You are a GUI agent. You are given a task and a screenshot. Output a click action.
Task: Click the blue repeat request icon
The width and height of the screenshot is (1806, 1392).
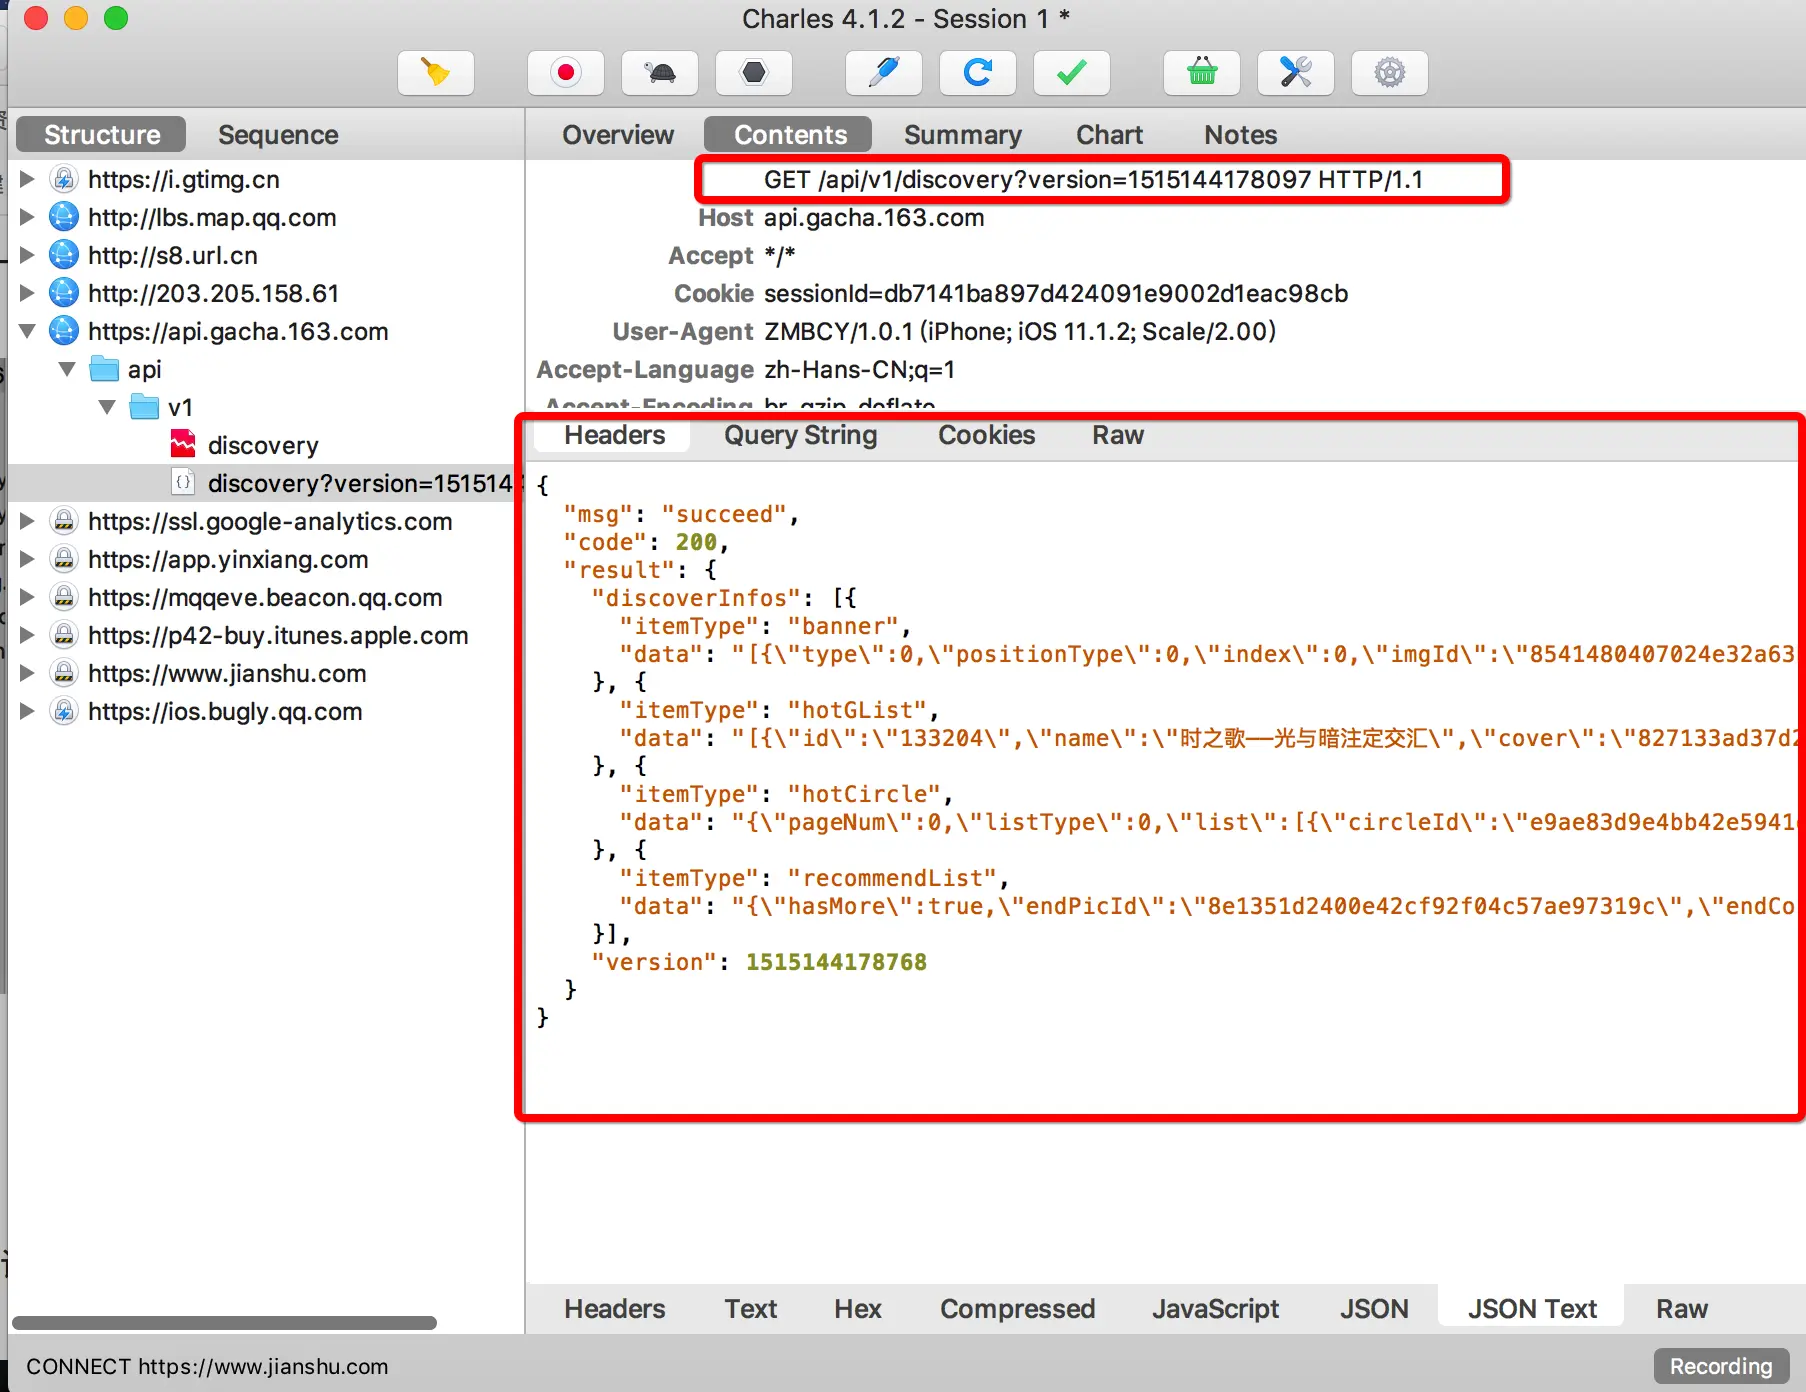click(x=978, y=72)
